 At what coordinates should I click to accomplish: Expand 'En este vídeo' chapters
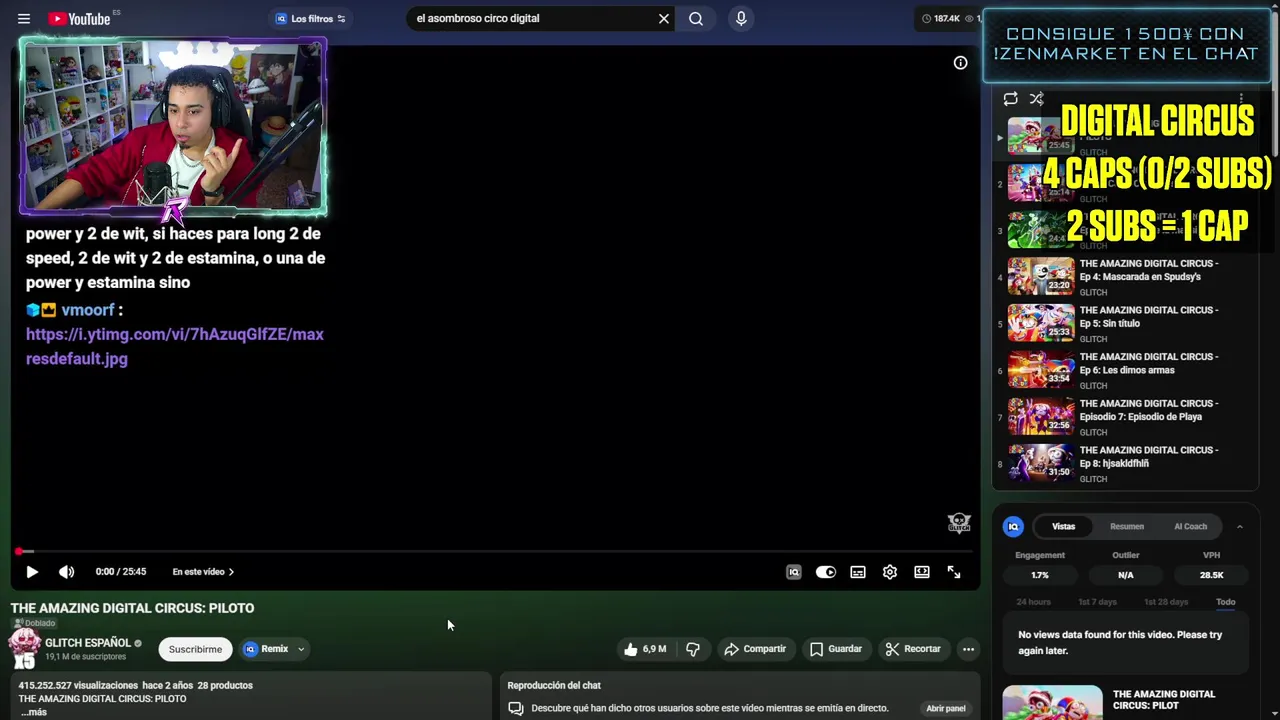(x=203, y=572)
